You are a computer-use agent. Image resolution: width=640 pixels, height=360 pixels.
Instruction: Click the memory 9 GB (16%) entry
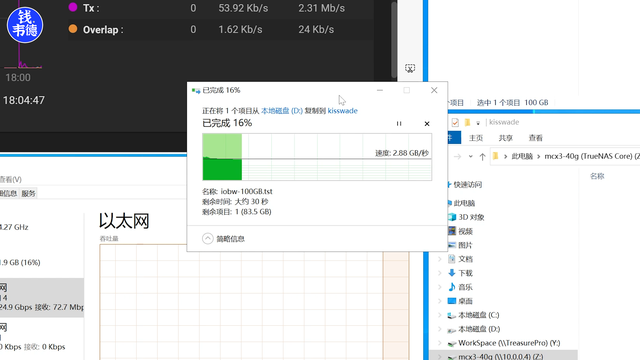coord(20,262)
